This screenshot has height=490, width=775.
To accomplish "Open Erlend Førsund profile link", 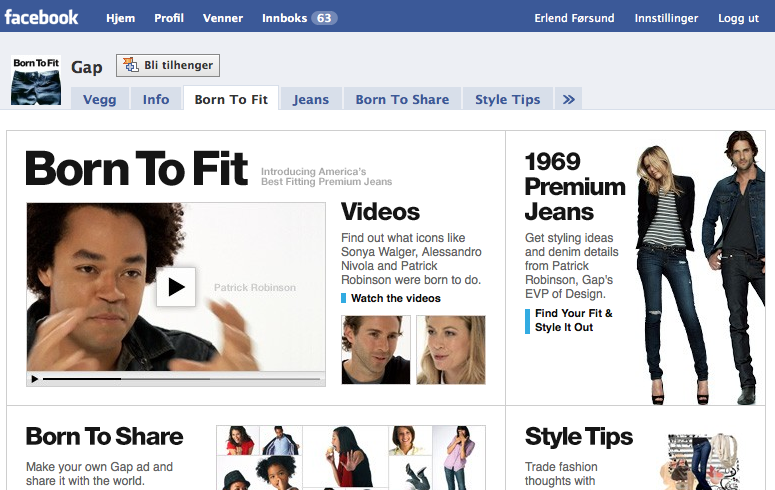I will point(574,18).
